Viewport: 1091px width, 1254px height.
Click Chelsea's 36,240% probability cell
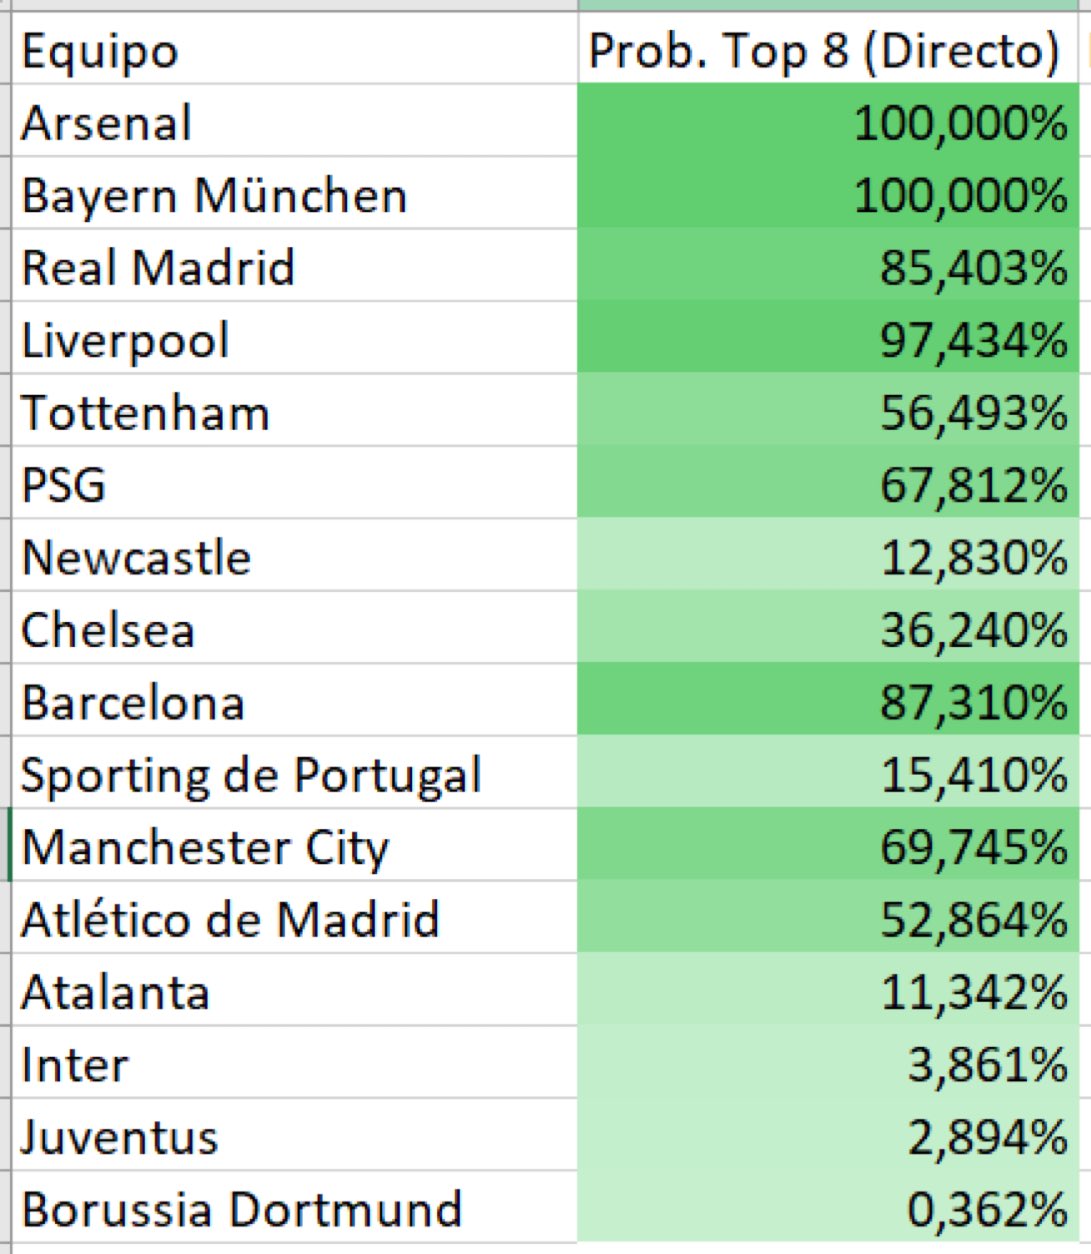coord(827,630)
